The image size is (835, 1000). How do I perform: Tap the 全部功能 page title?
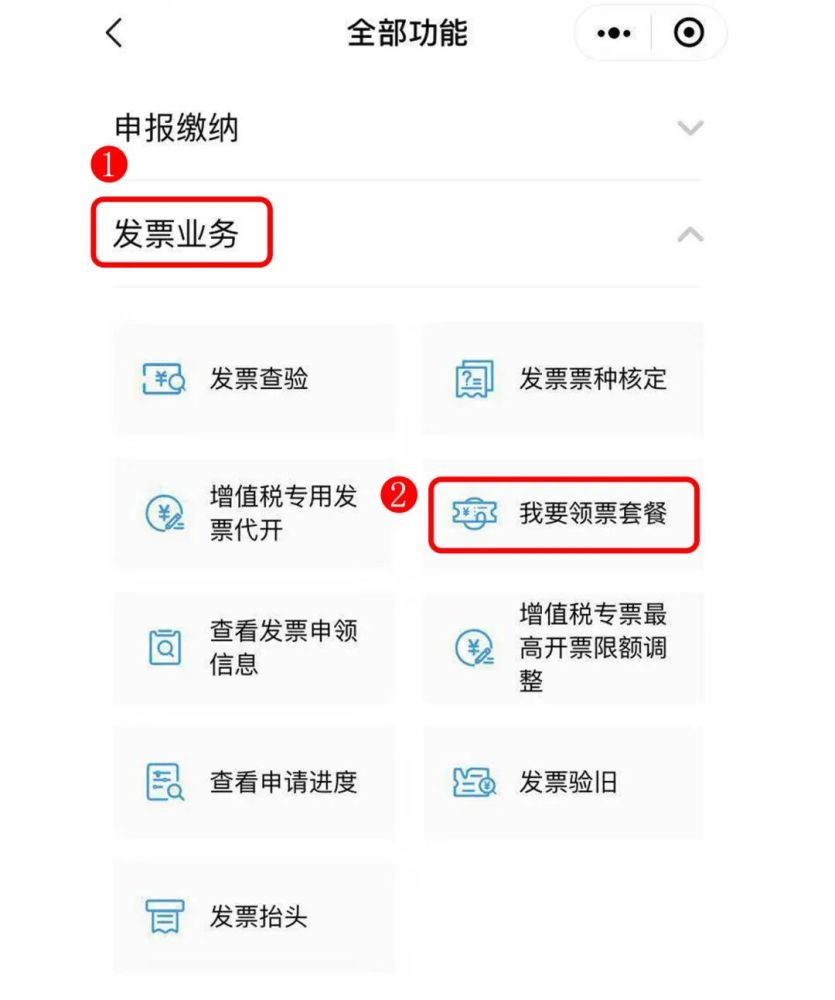coord(407,33)
